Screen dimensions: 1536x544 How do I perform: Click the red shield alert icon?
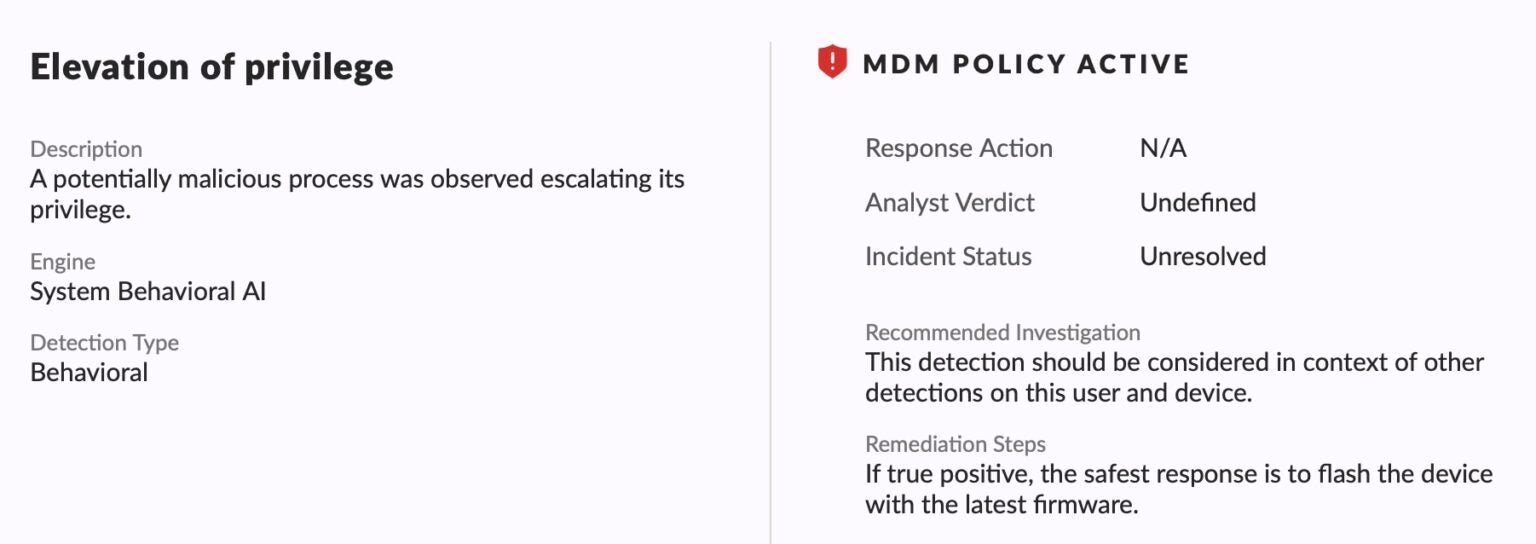tap(832, 63)
